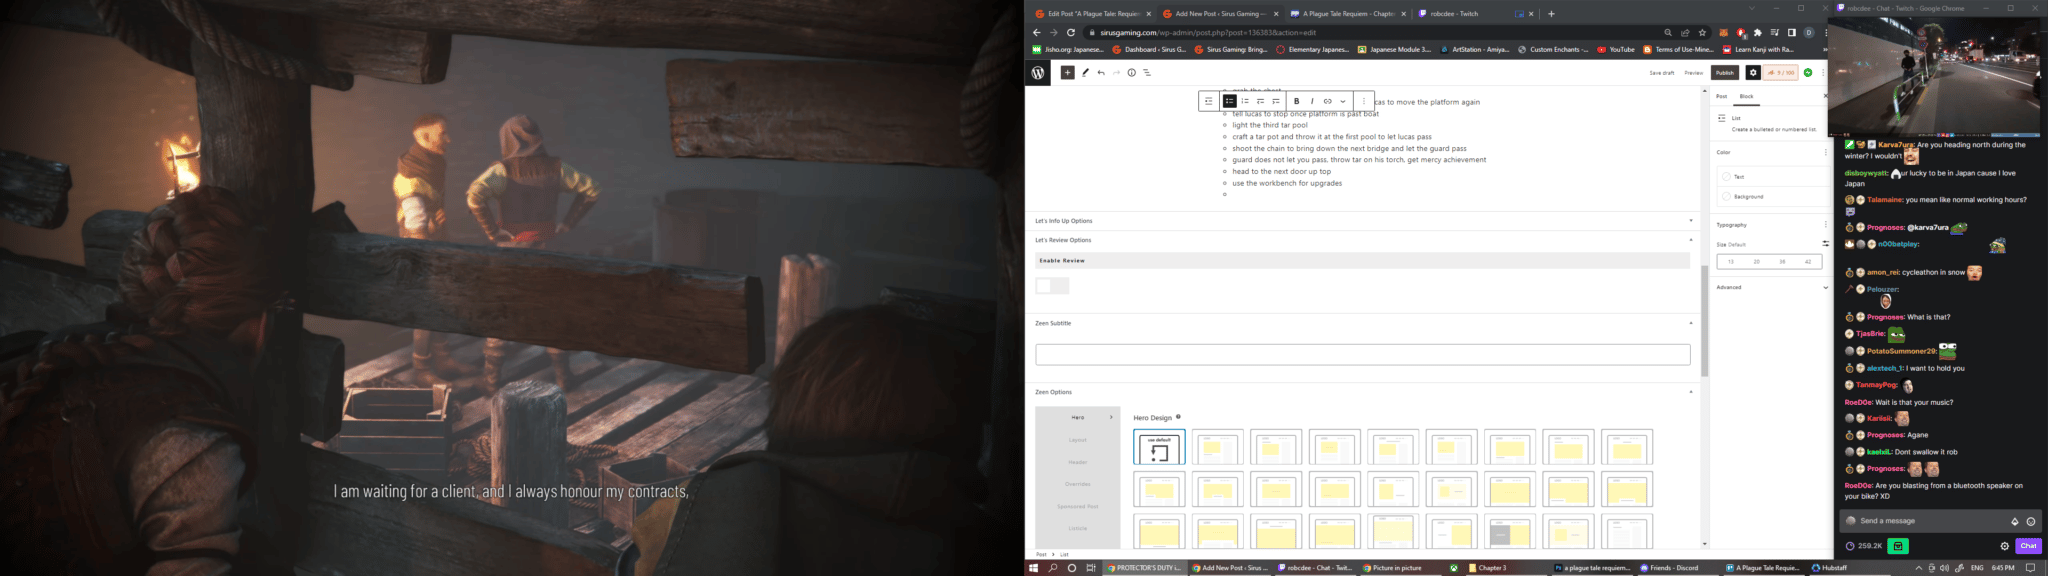
Task: Click the Undo arrow in the editor
Action: point(1101,73)
